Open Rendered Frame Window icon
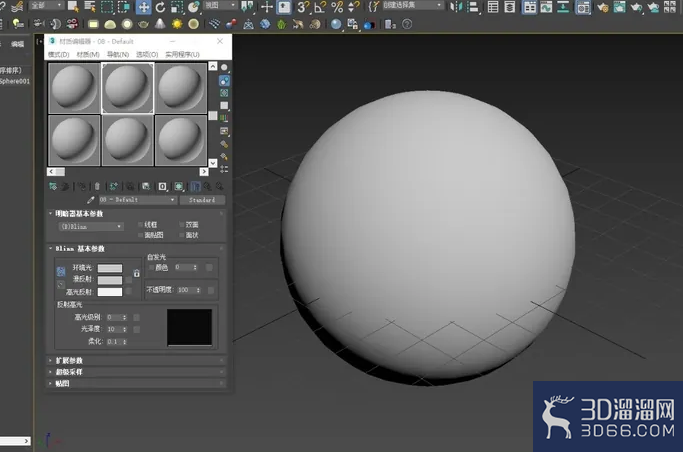The width and height of the screenshot is (683, 452). [619, 7]
